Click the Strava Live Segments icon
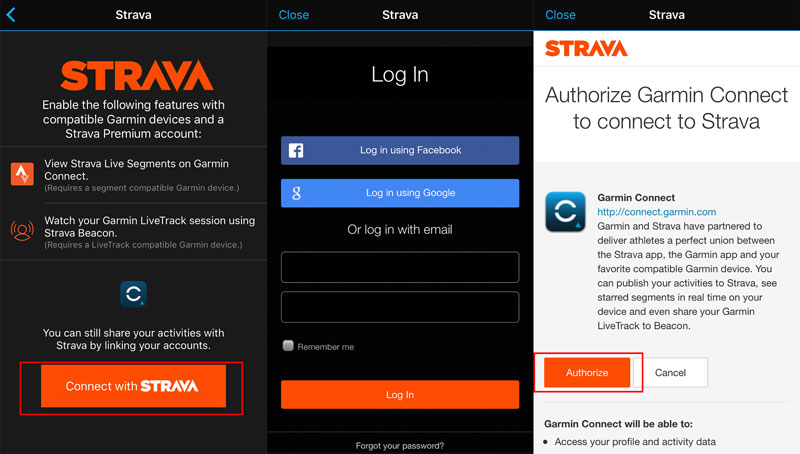Screen dimensions: 800x454 (22, 174)
